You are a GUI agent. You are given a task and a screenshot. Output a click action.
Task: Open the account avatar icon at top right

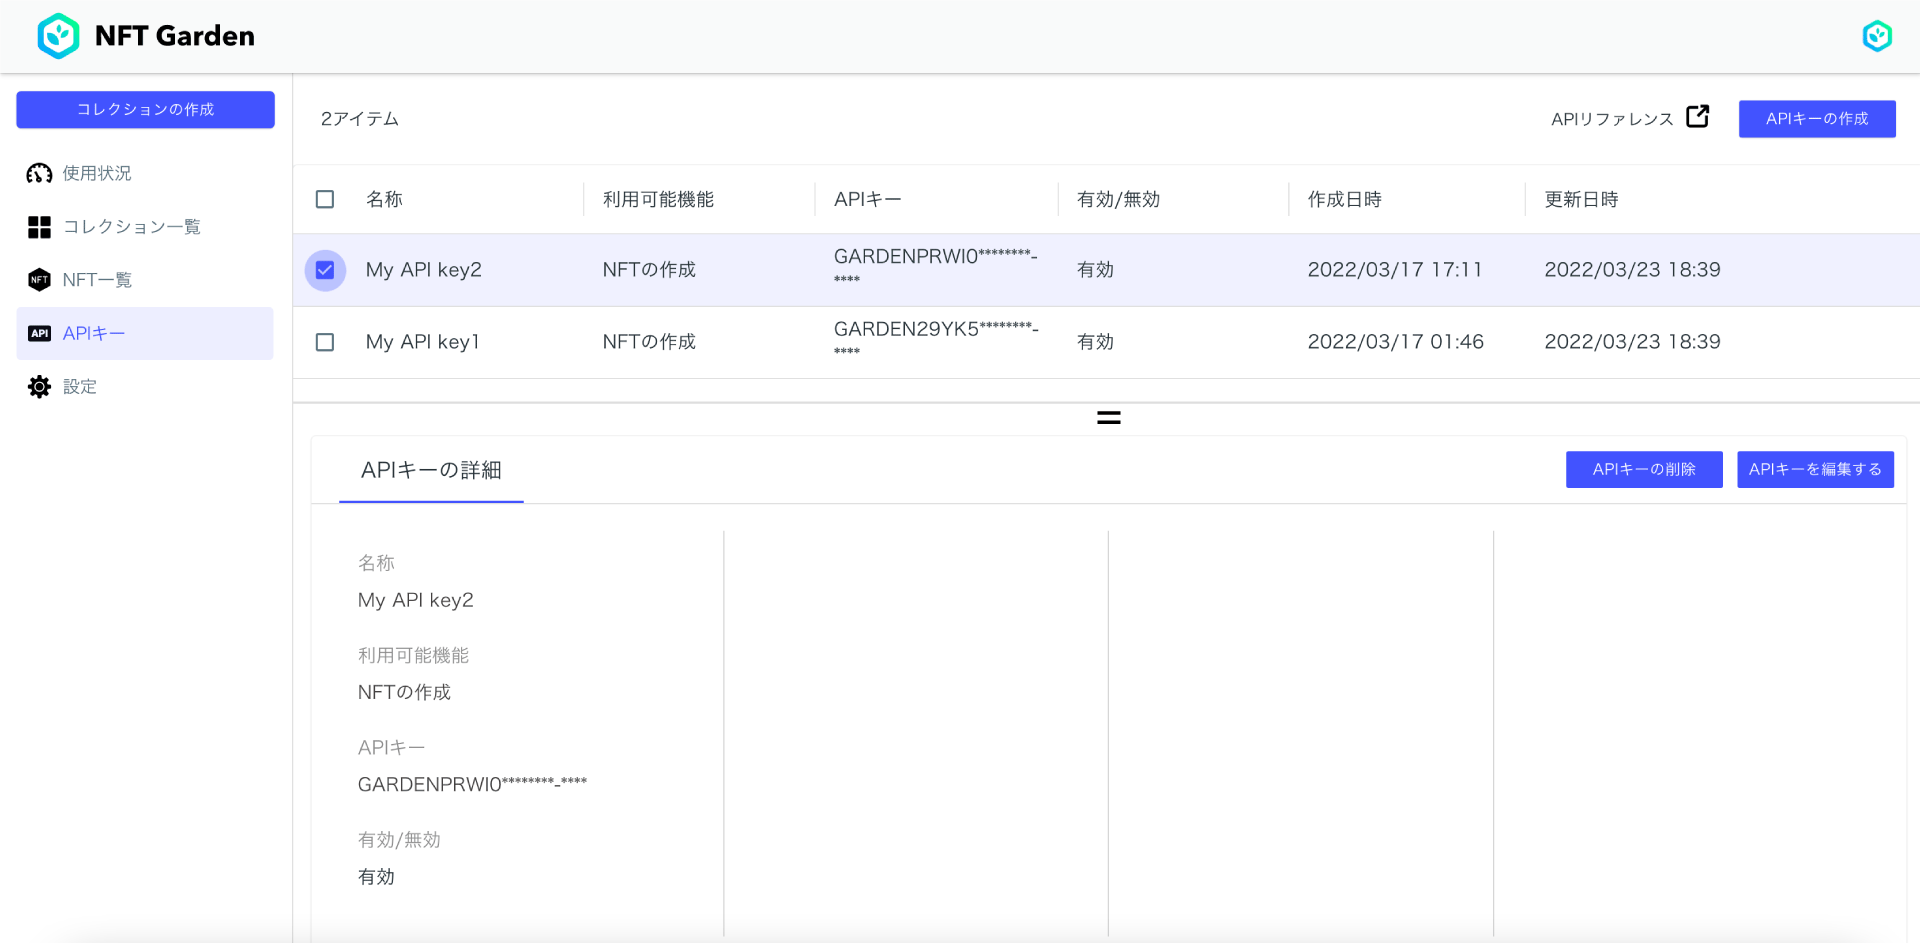point(1877,36)
